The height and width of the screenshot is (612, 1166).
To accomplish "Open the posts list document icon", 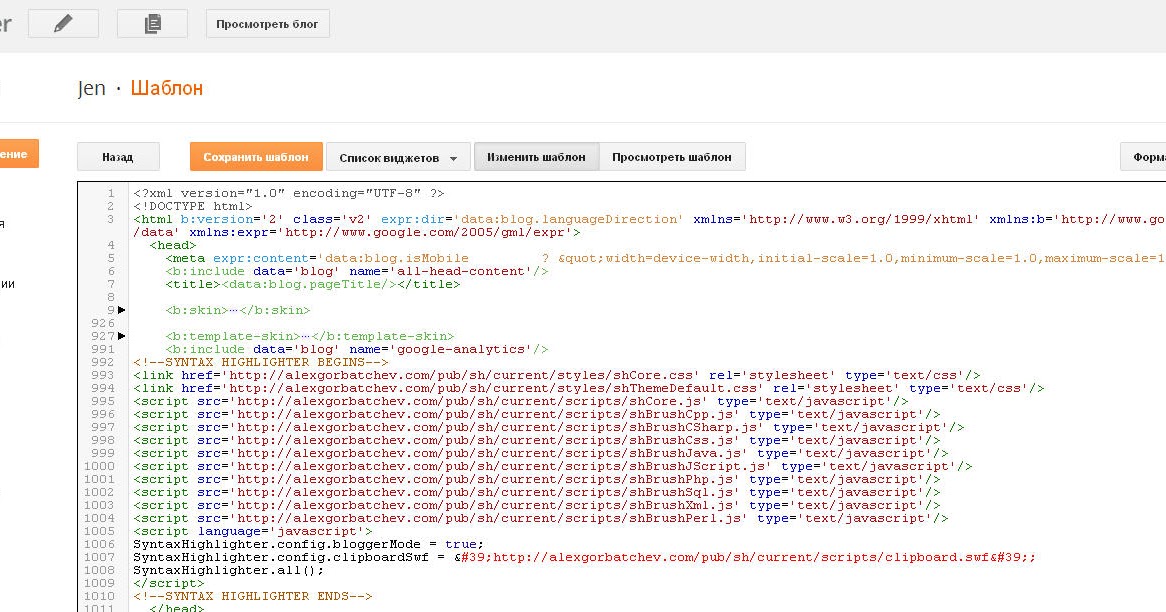I will (x=152, y=24).
